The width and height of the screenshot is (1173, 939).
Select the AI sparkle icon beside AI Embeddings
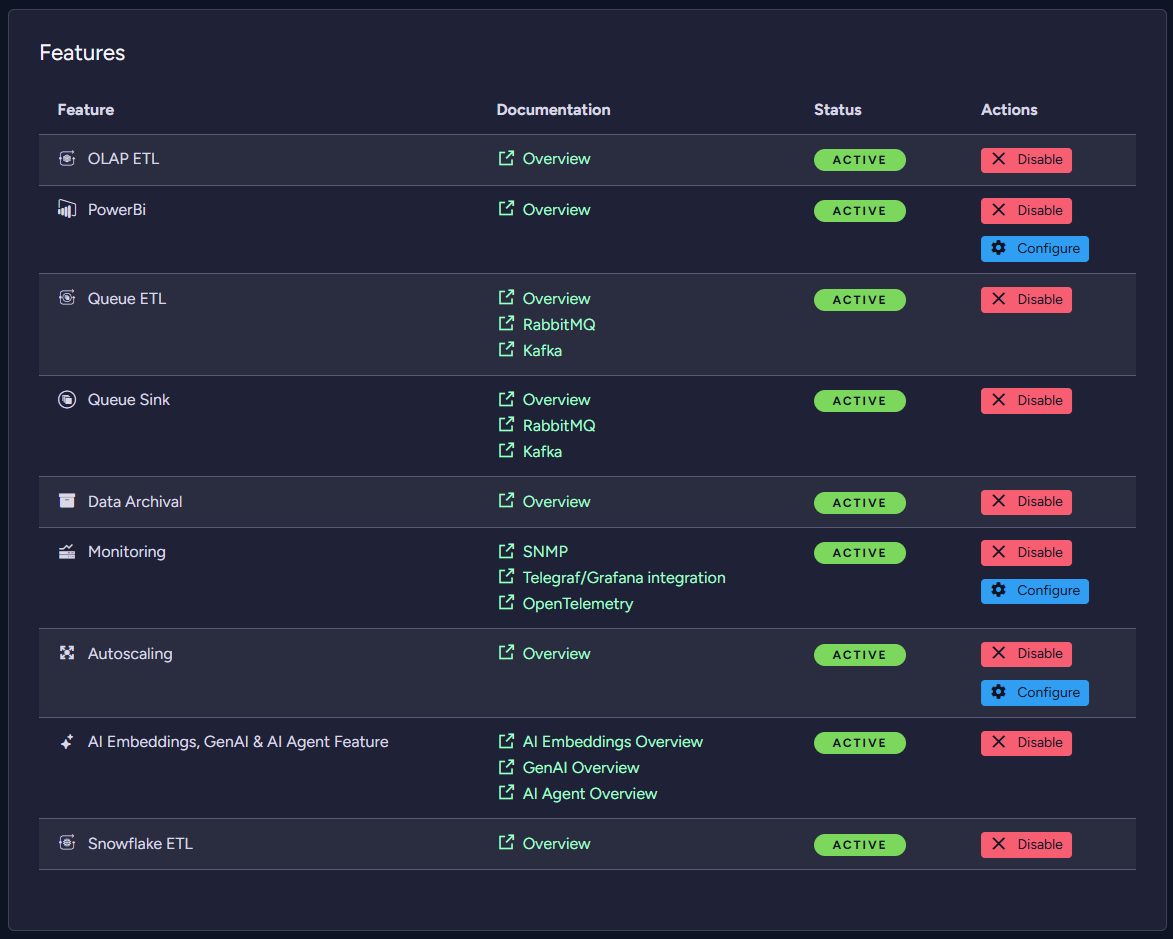click(67, 741)
